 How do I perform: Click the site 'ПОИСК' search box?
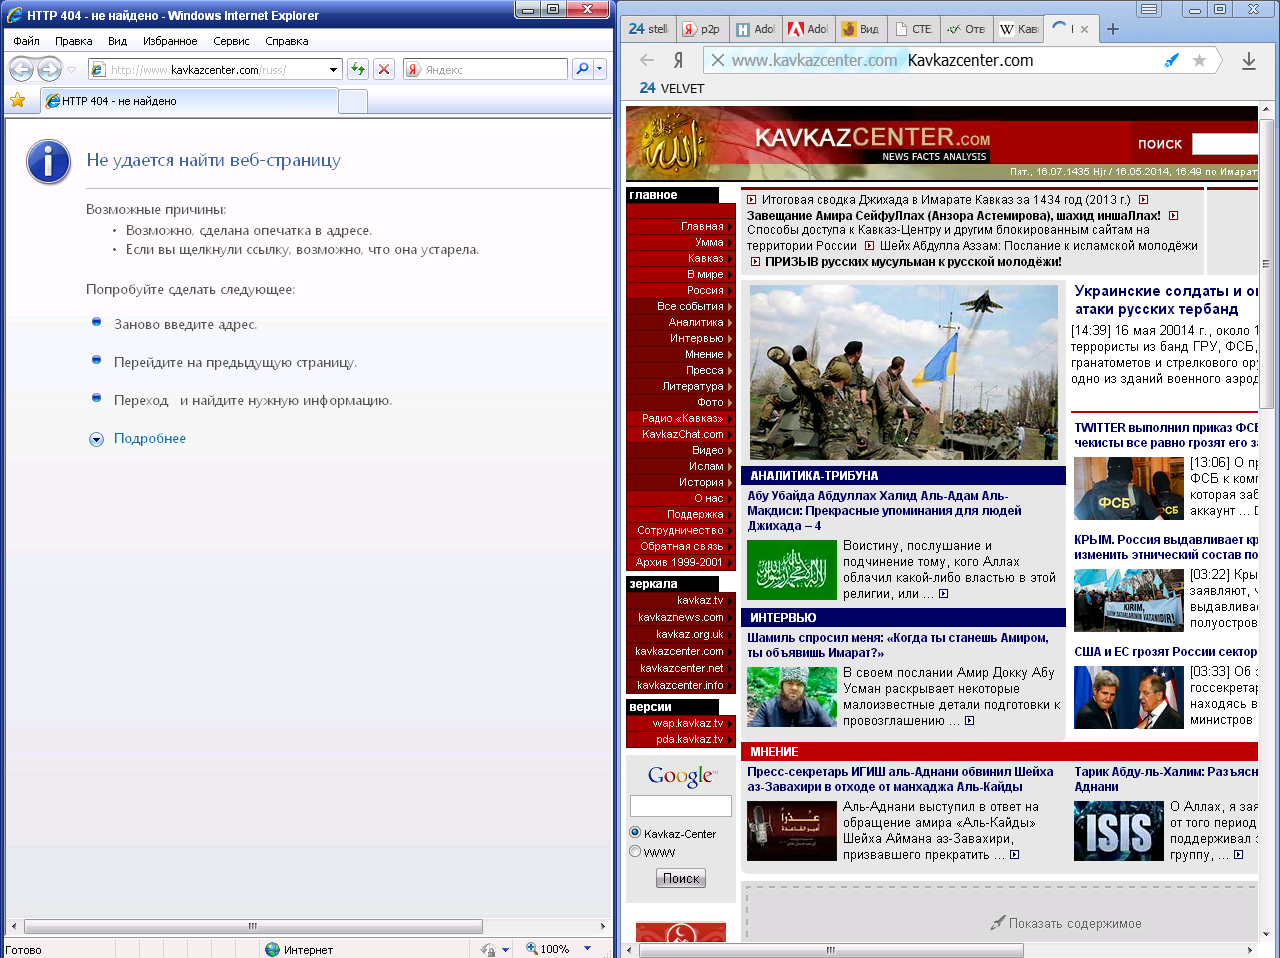point(1225,144)
